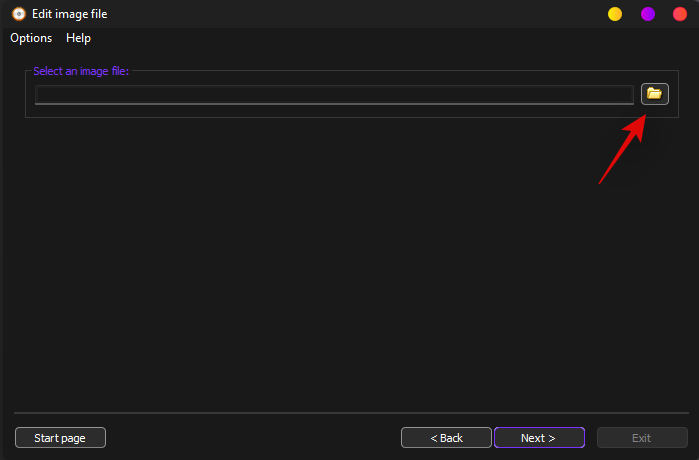Click the file selector group box border
699x460 pixels.
point(26,100)
